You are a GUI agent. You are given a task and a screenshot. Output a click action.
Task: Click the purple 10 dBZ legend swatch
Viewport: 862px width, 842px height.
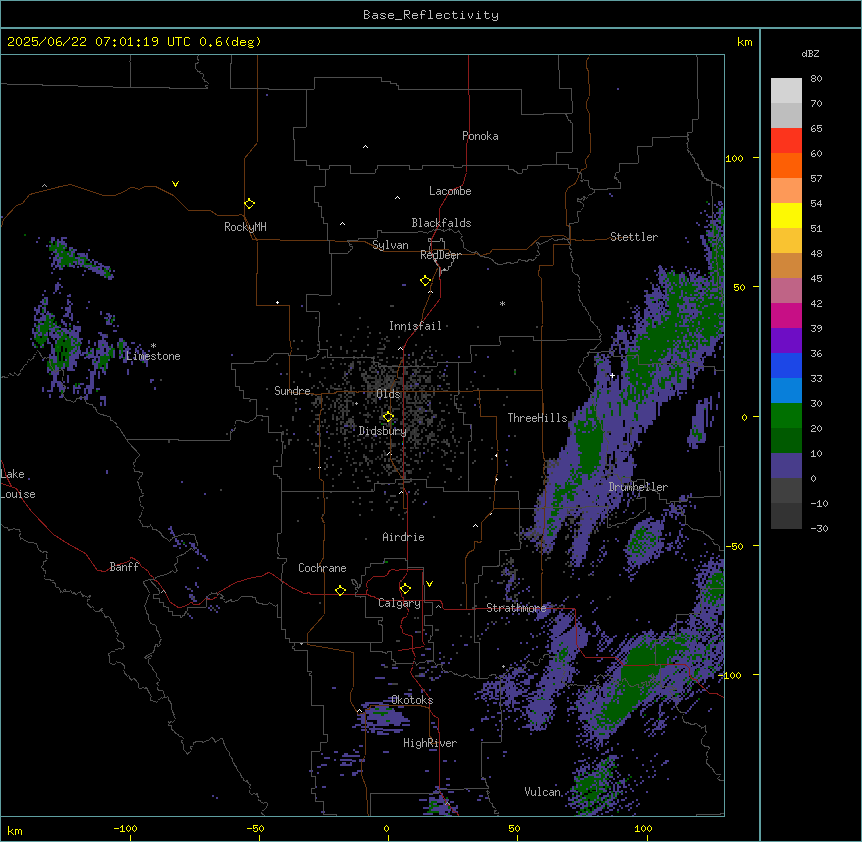click(x=786, y=466)
